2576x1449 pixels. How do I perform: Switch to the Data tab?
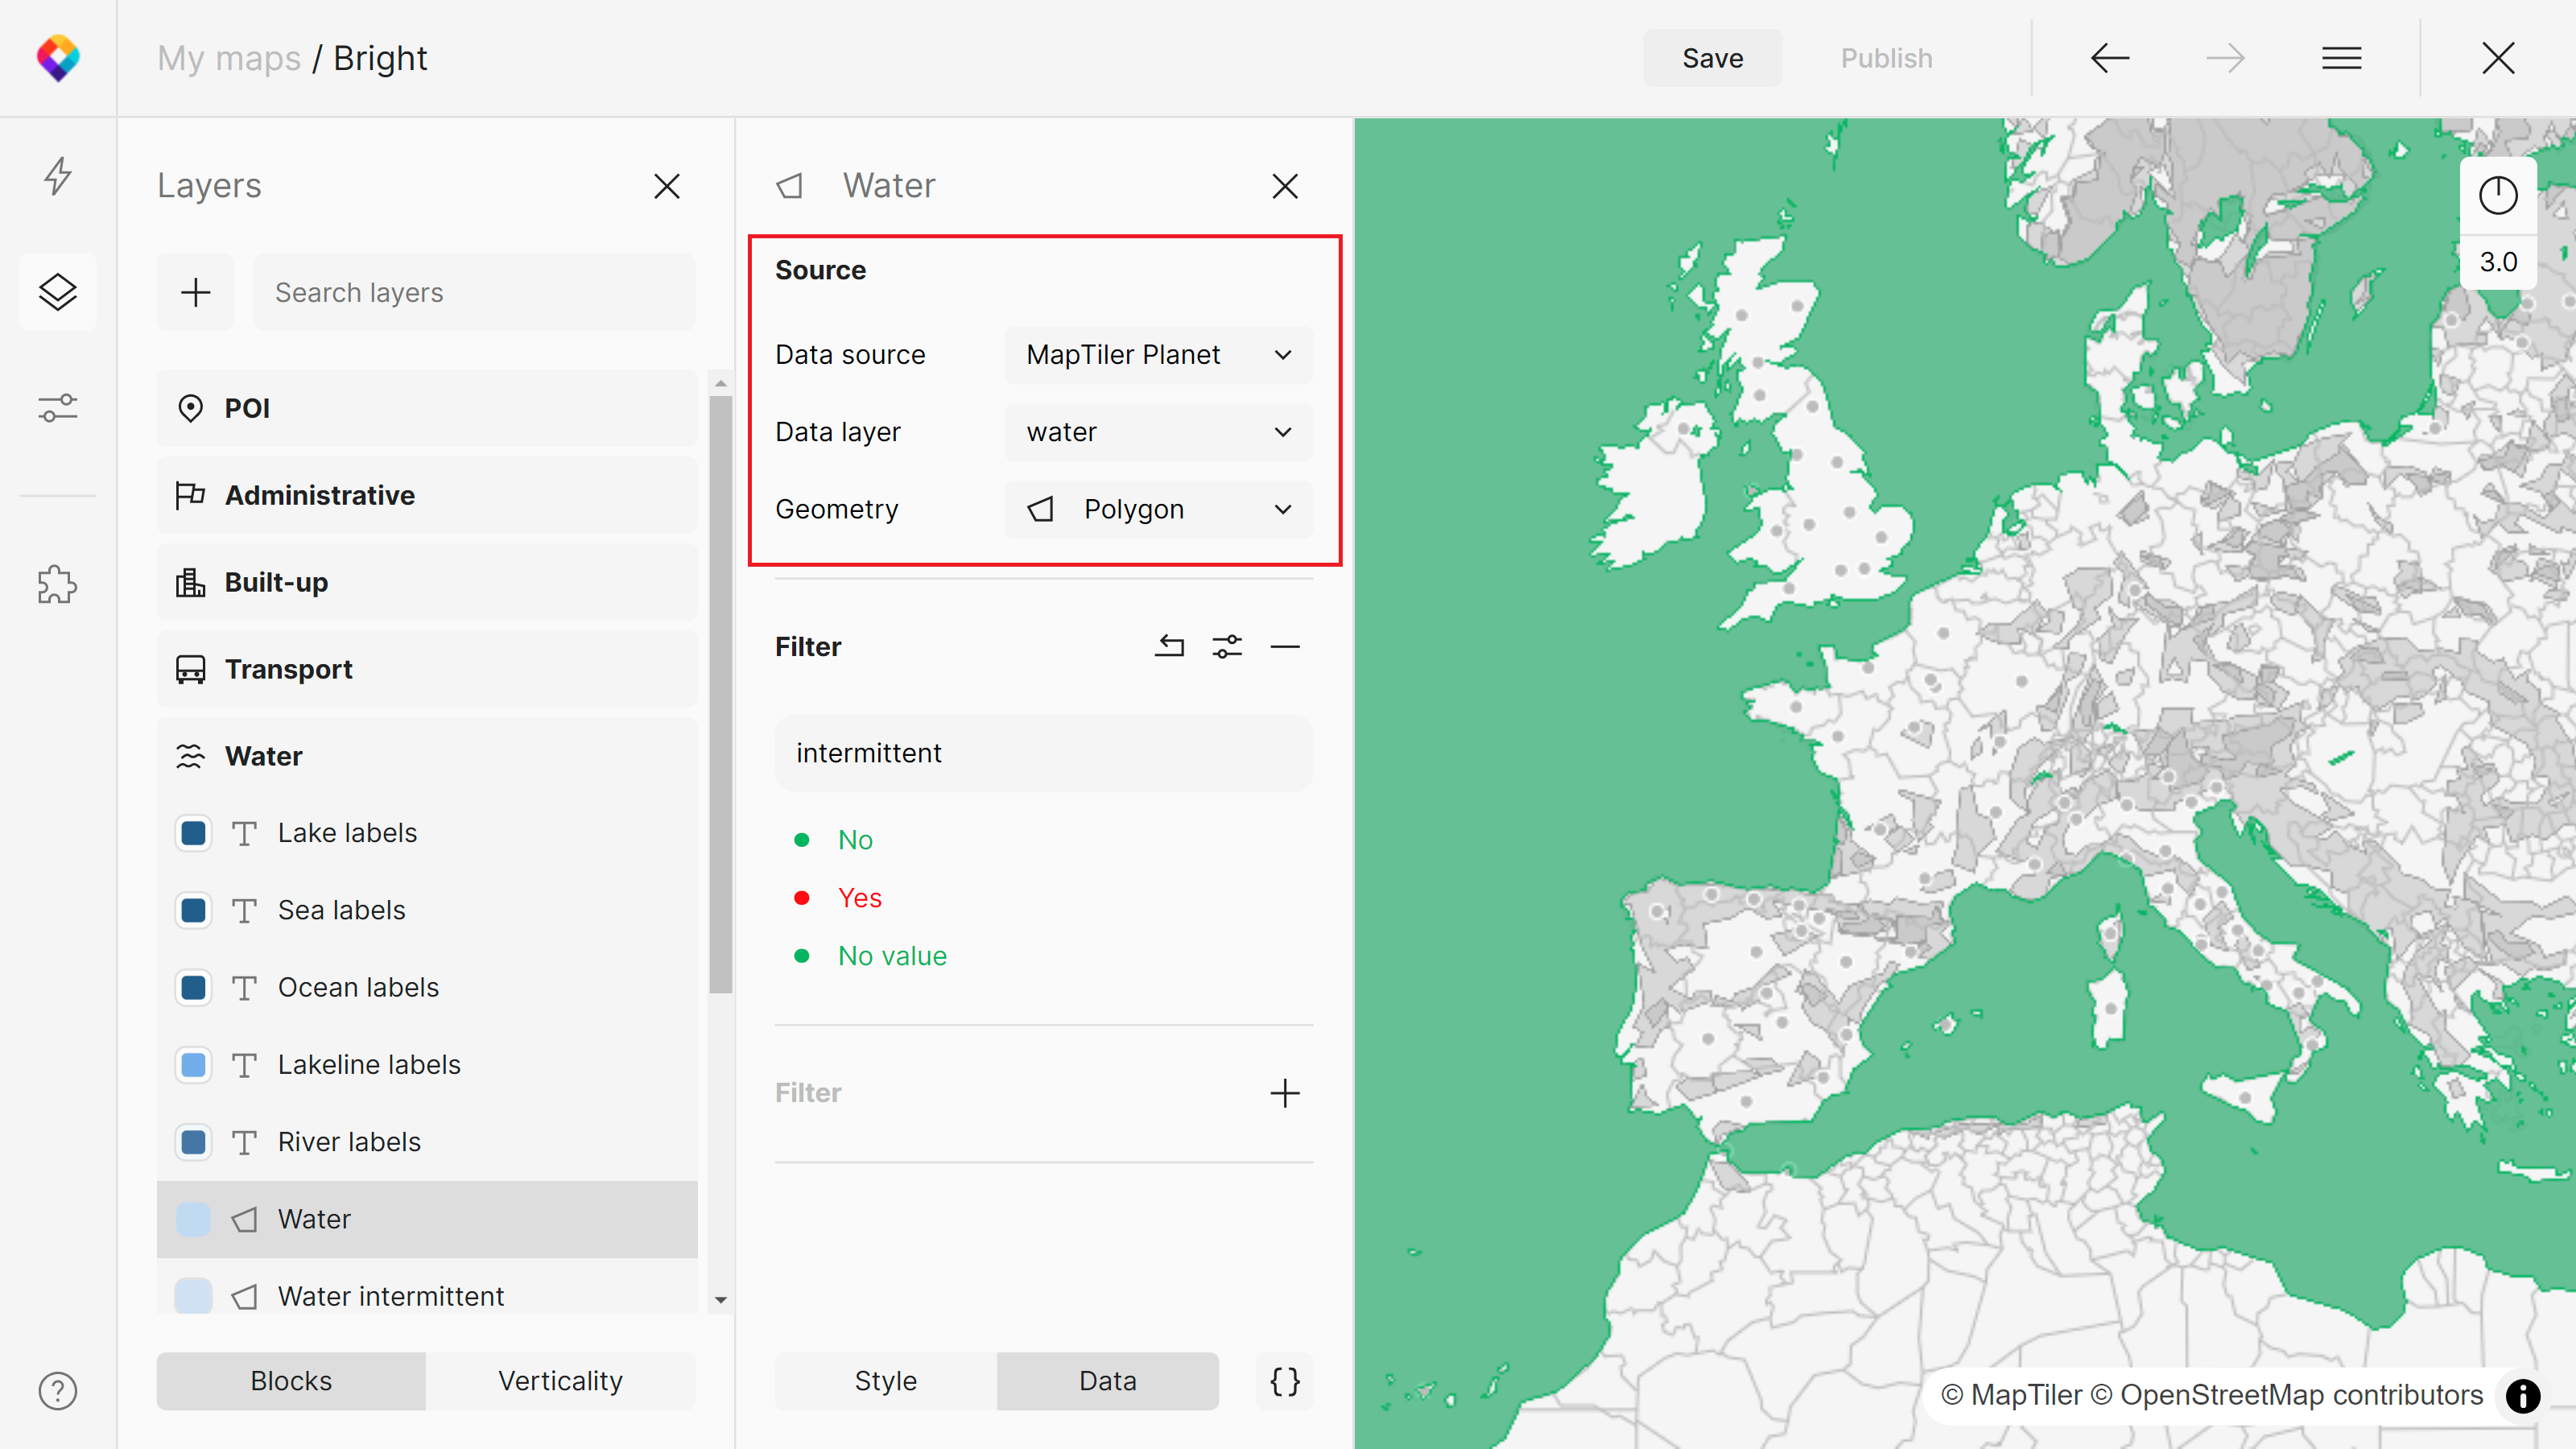(1106, 1381)
